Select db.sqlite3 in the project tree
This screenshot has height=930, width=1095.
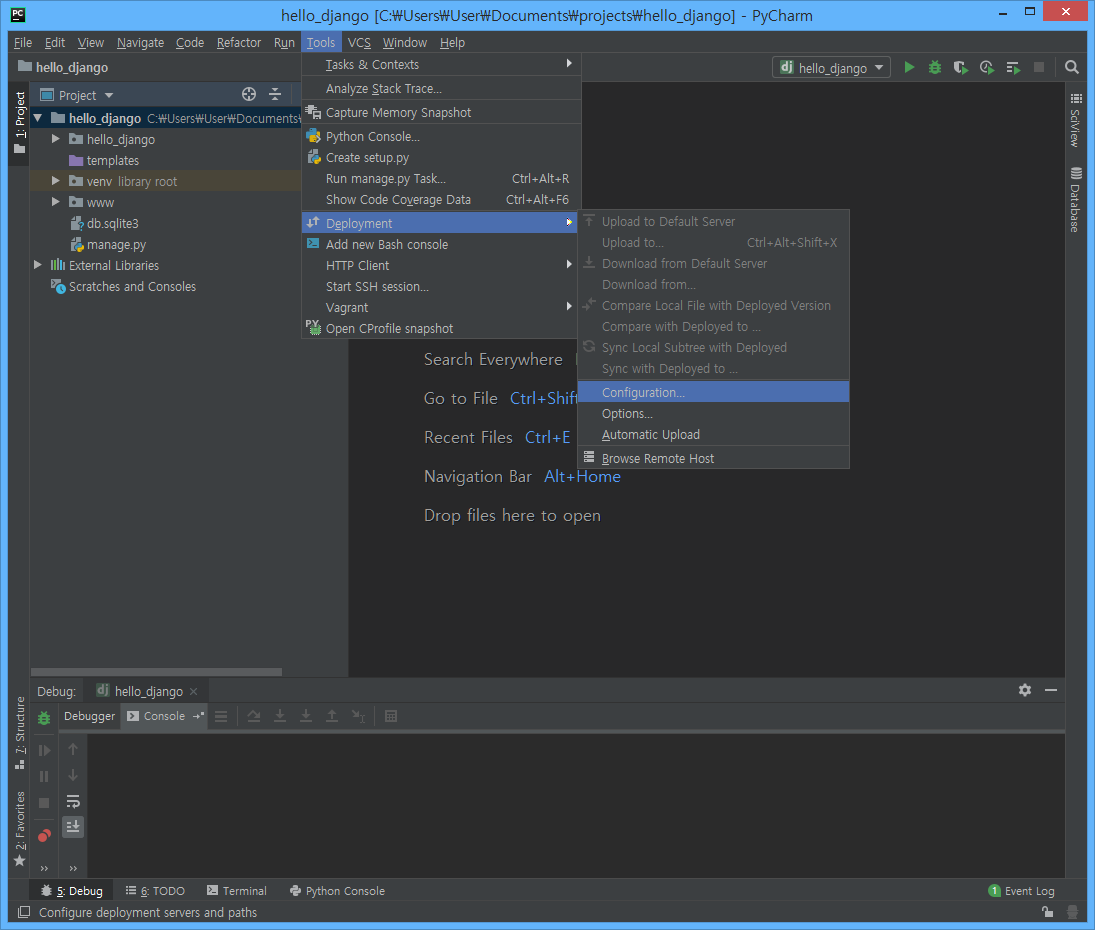(112, 223)
